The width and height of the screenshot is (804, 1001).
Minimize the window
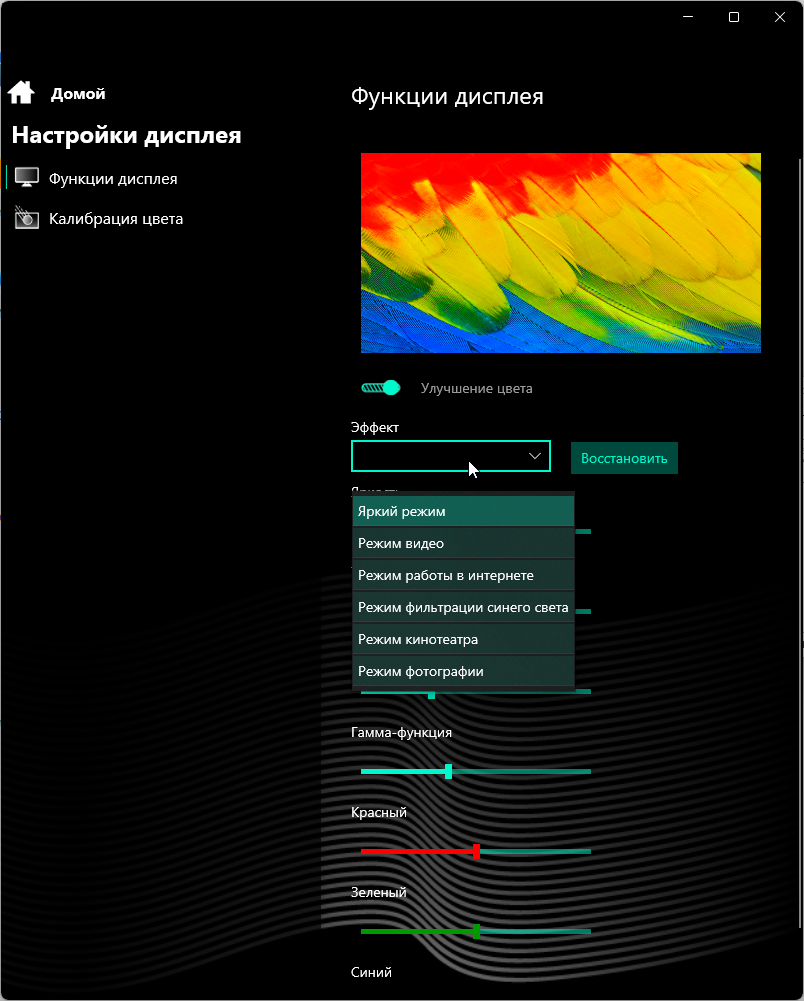click(688, 17)
